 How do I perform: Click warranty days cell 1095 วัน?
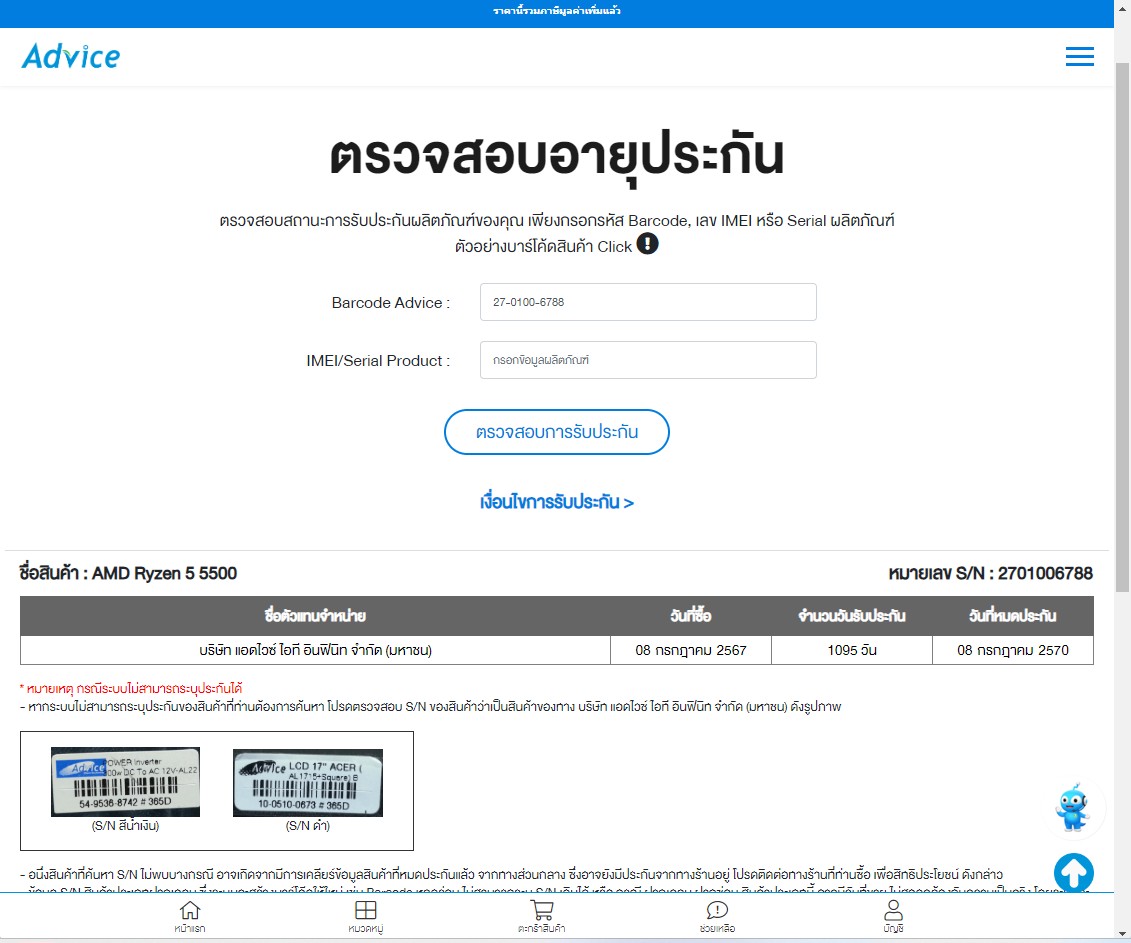point(852,650)
